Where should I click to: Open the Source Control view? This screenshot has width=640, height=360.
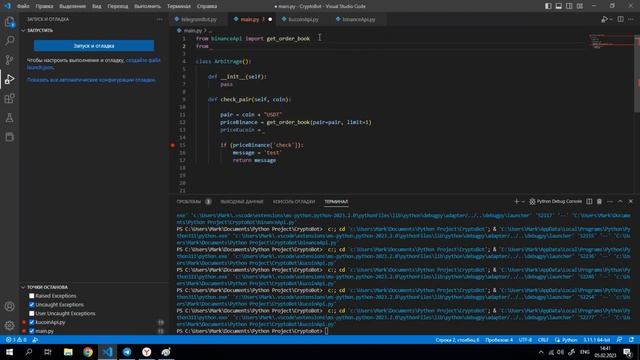point(9,60)
